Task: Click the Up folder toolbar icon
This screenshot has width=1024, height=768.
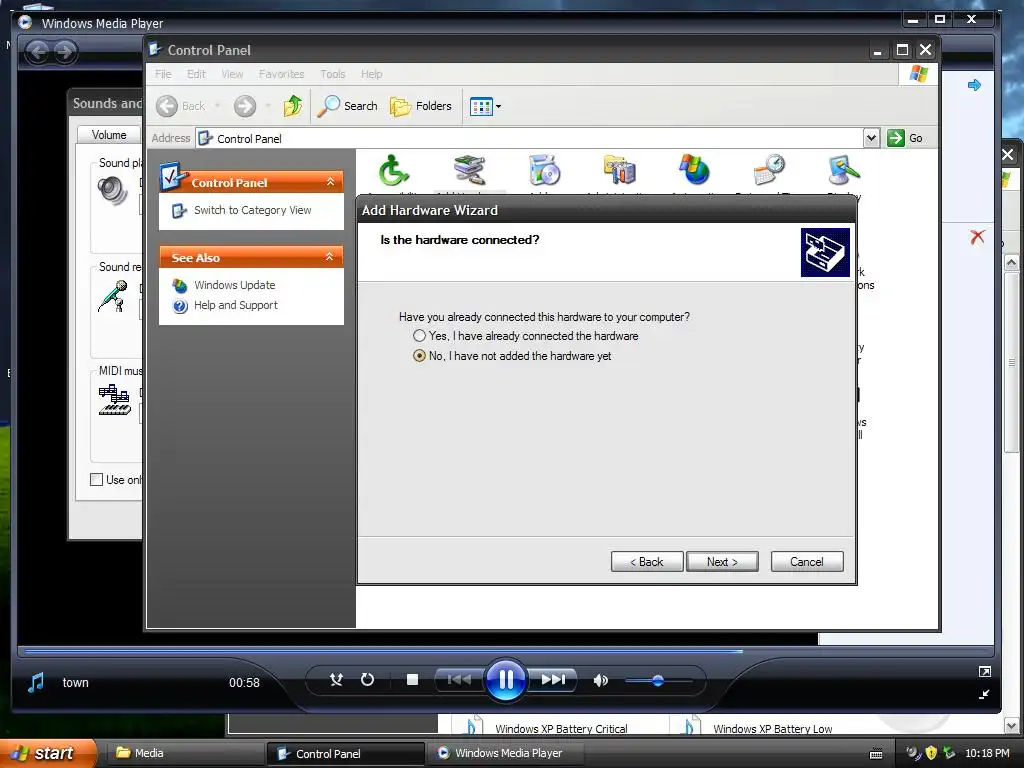Action: (293, 106)
